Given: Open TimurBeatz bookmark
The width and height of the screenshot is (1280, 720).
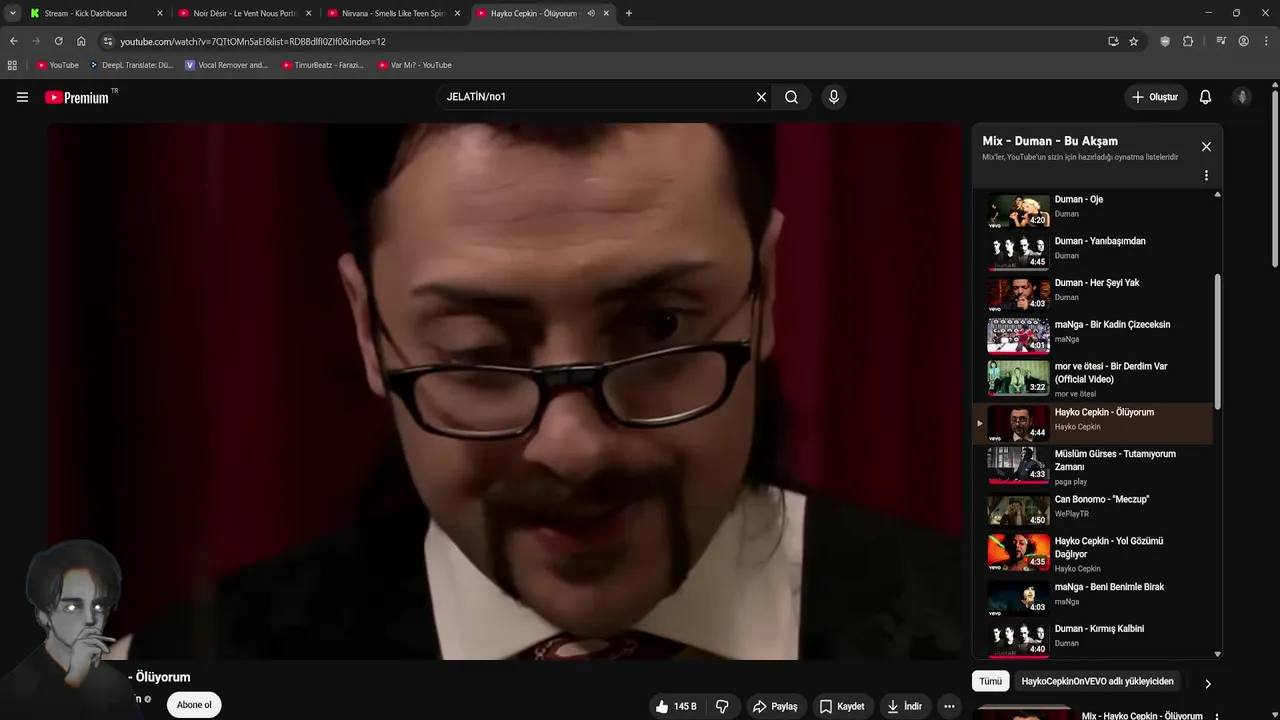Looking at the screenshot, I should coord(323,65).
